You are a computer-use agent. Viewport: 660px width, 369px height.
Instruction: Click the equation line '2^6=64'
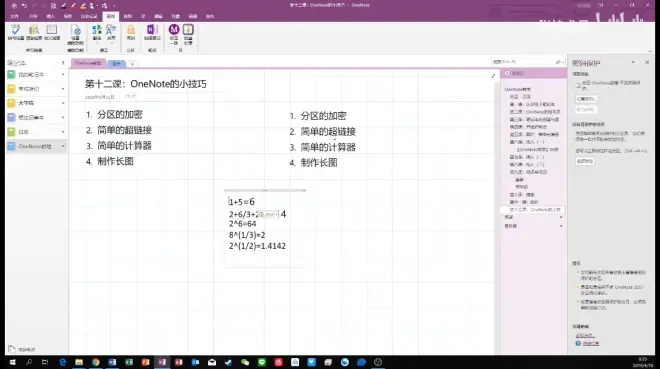pos(242,224)
